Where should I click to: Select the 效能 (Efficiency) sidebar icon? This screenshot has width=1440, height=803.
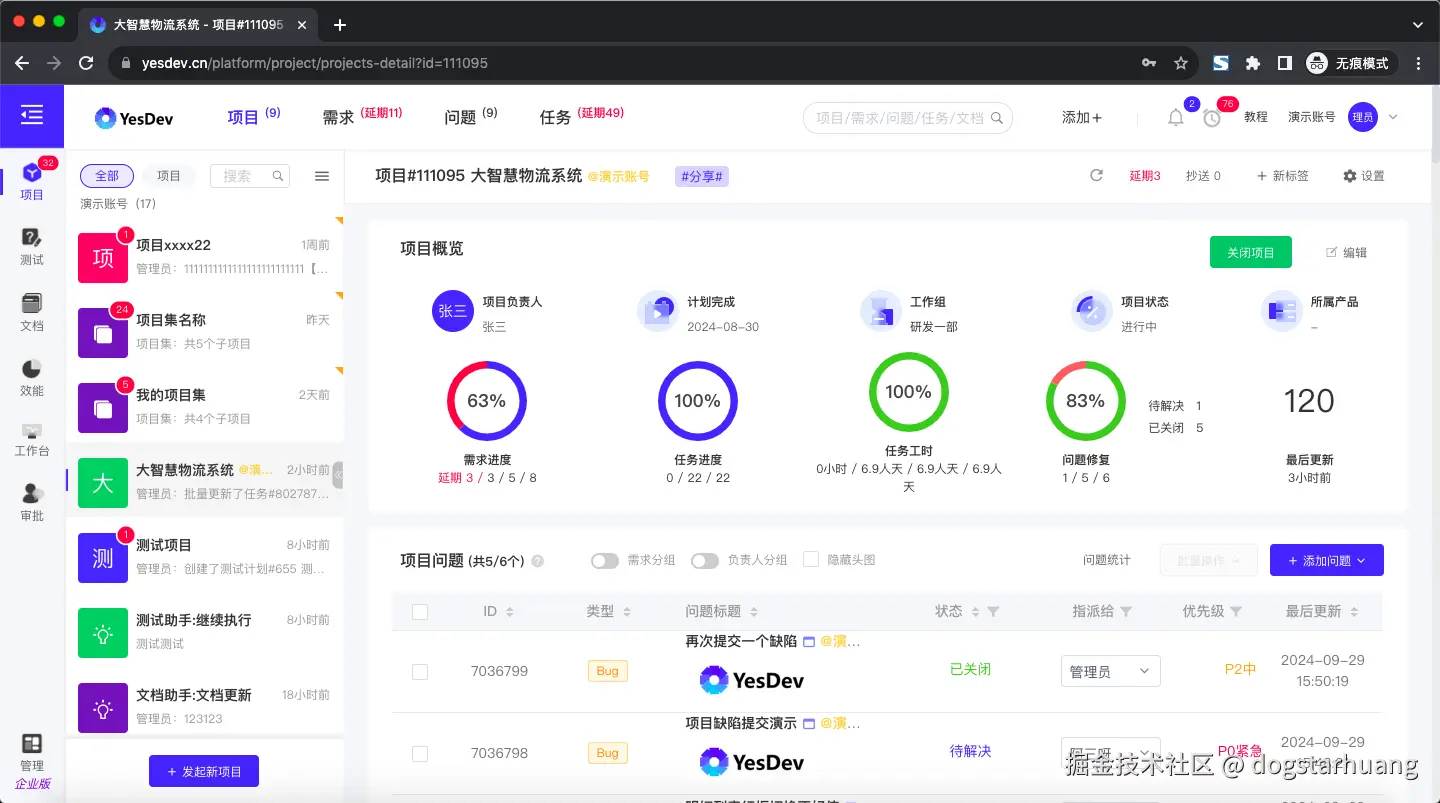tap(31, 376)
